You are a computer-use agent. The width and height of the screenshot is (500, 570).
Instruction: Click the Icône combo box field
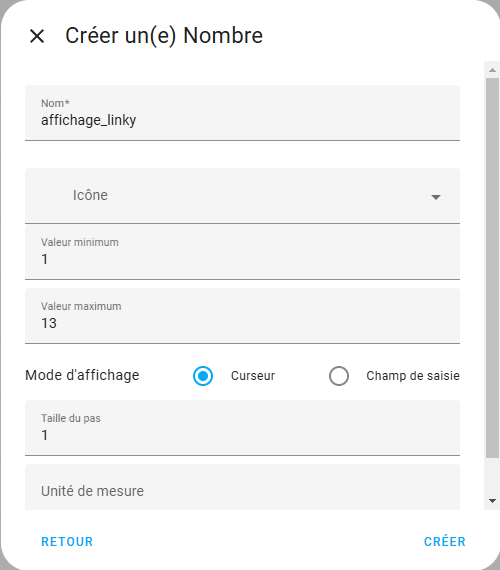click(242, 196)
